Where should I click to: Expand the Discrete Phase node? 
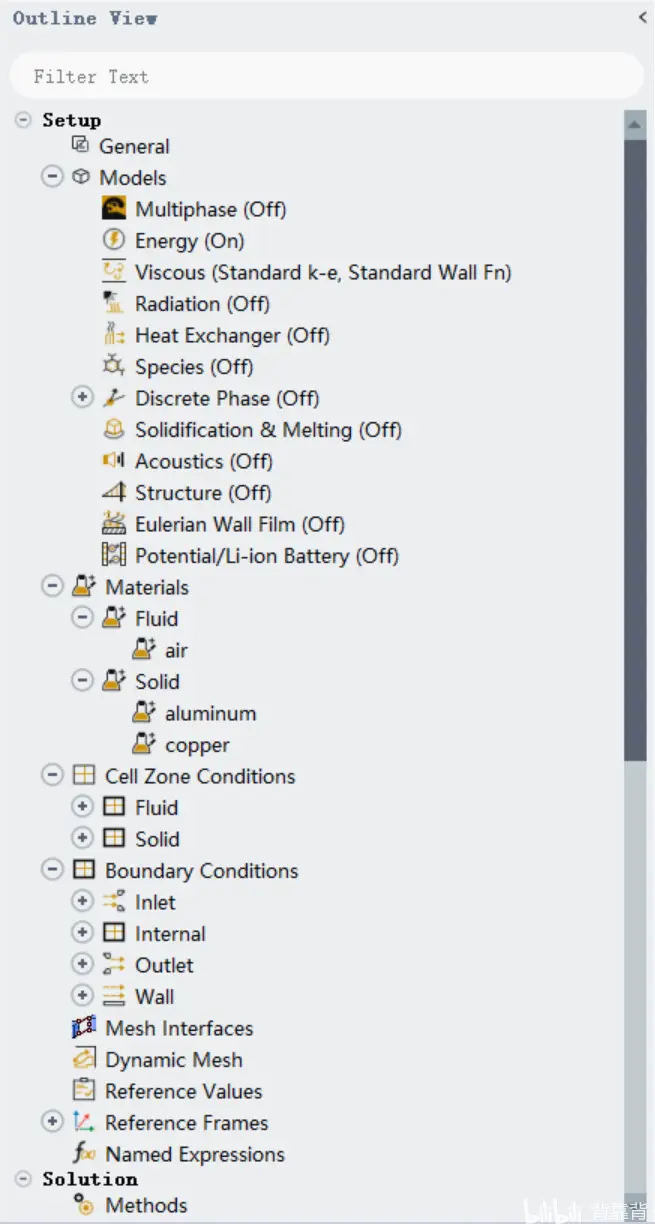pos(82,398)
